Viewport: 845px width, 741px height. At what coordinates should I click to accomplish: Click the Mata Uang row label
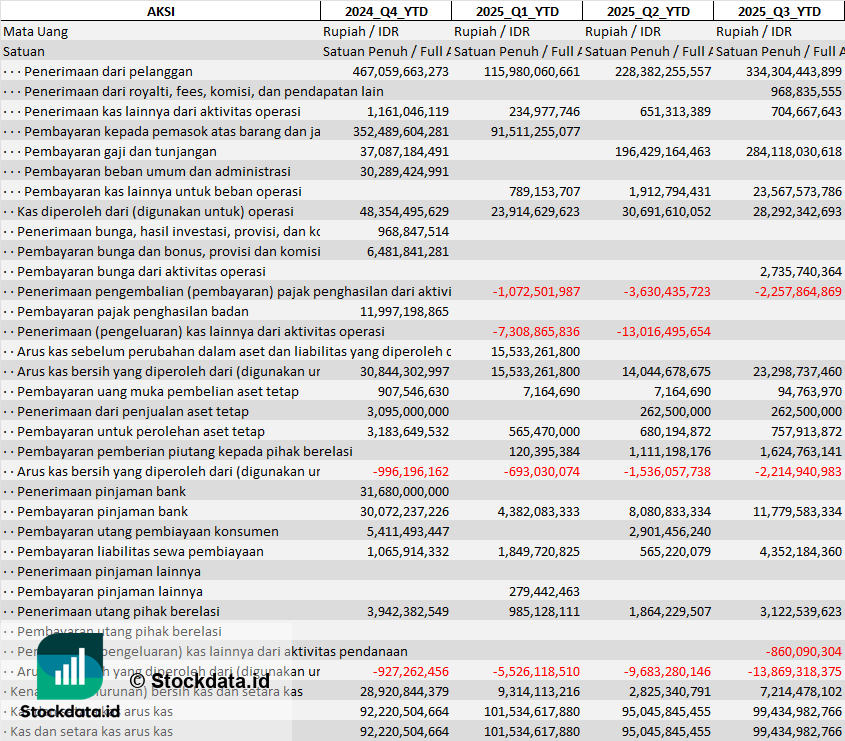coord(36,31)
